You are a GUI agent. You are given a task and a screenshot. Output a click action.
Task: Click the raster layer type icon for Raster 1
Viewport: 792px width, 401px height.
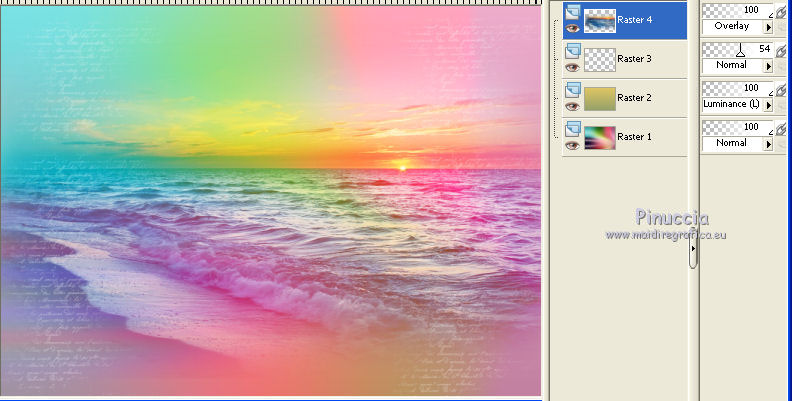[572, 129]
